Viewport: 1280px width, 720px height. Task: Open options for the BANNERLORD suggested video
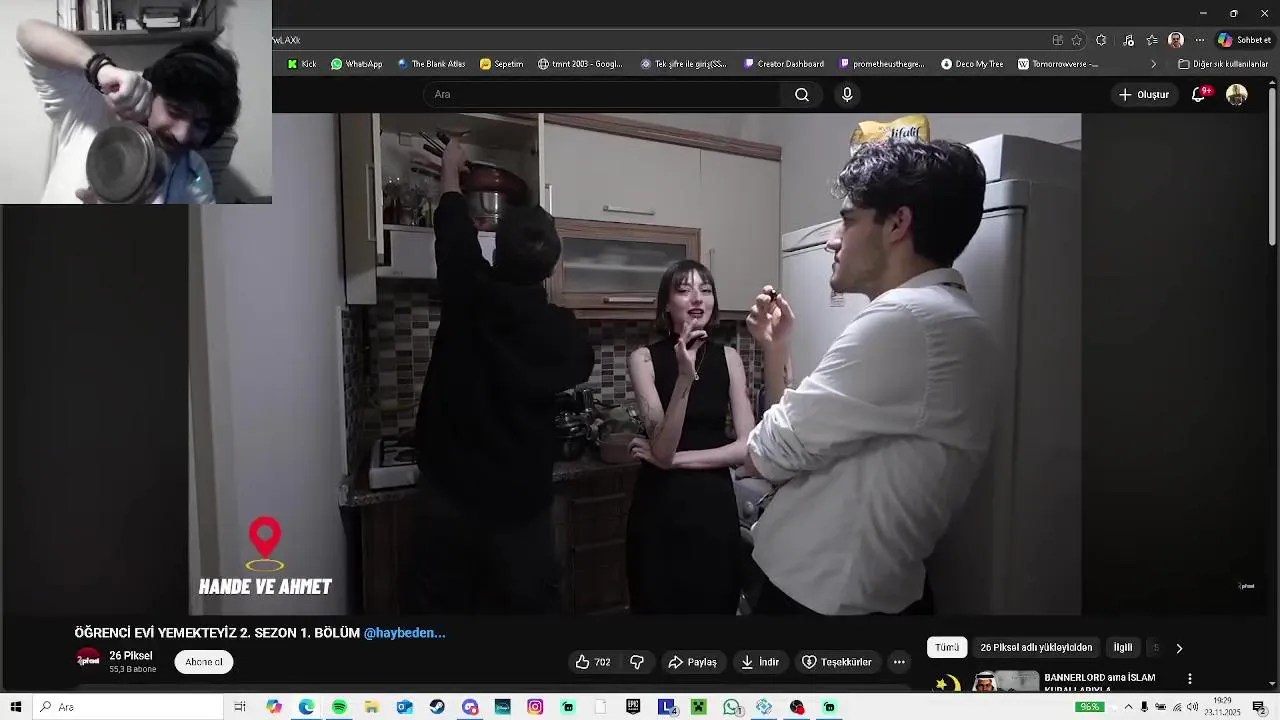click(x=1189, y=679)
